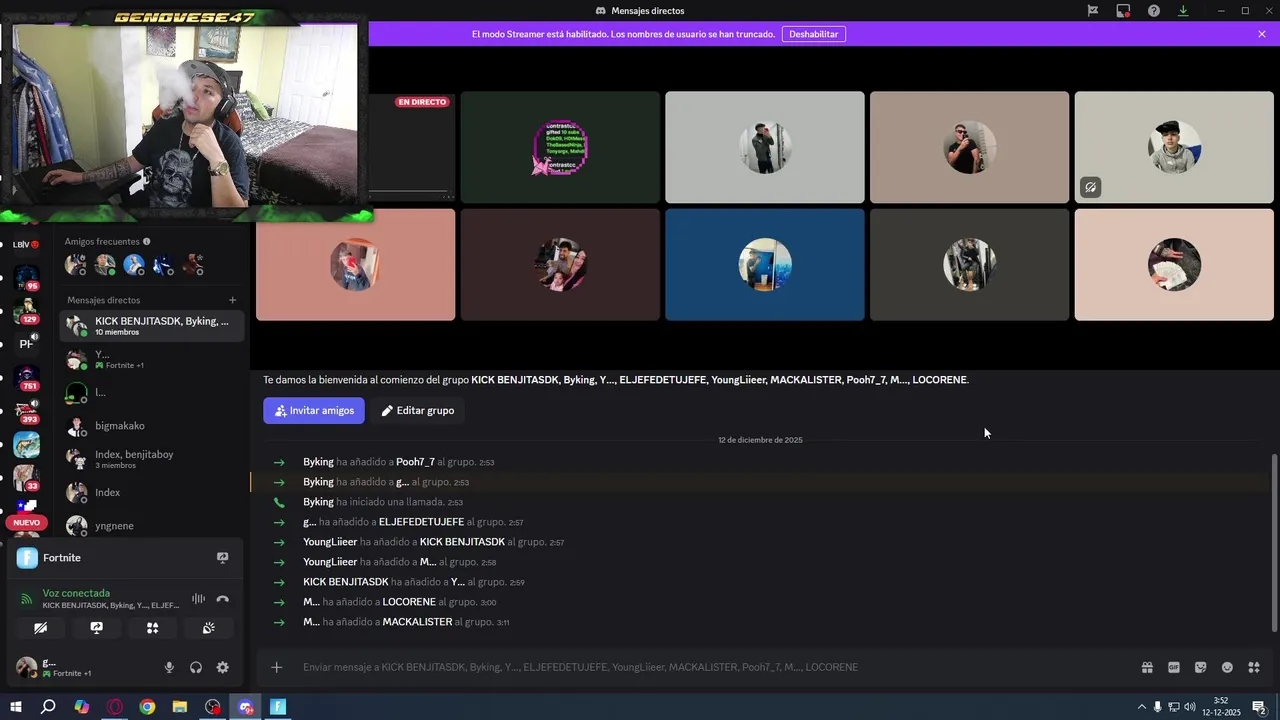Switch to Fortnite from taskbar
The image size is (1280, 720).
pos(278,707)
